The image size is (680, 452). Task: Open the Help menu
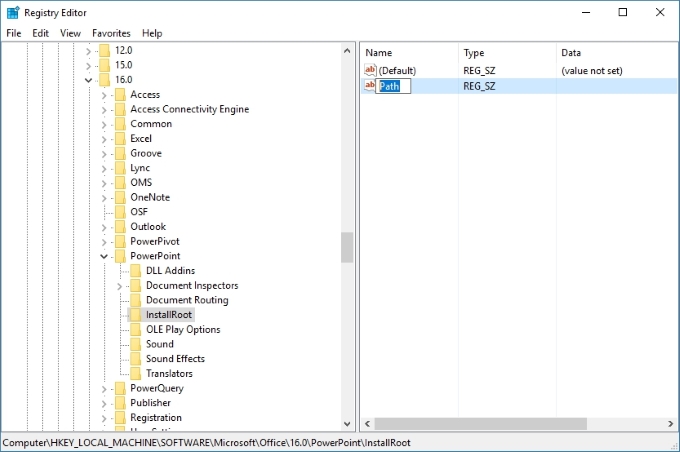click(x=152, y=33)
